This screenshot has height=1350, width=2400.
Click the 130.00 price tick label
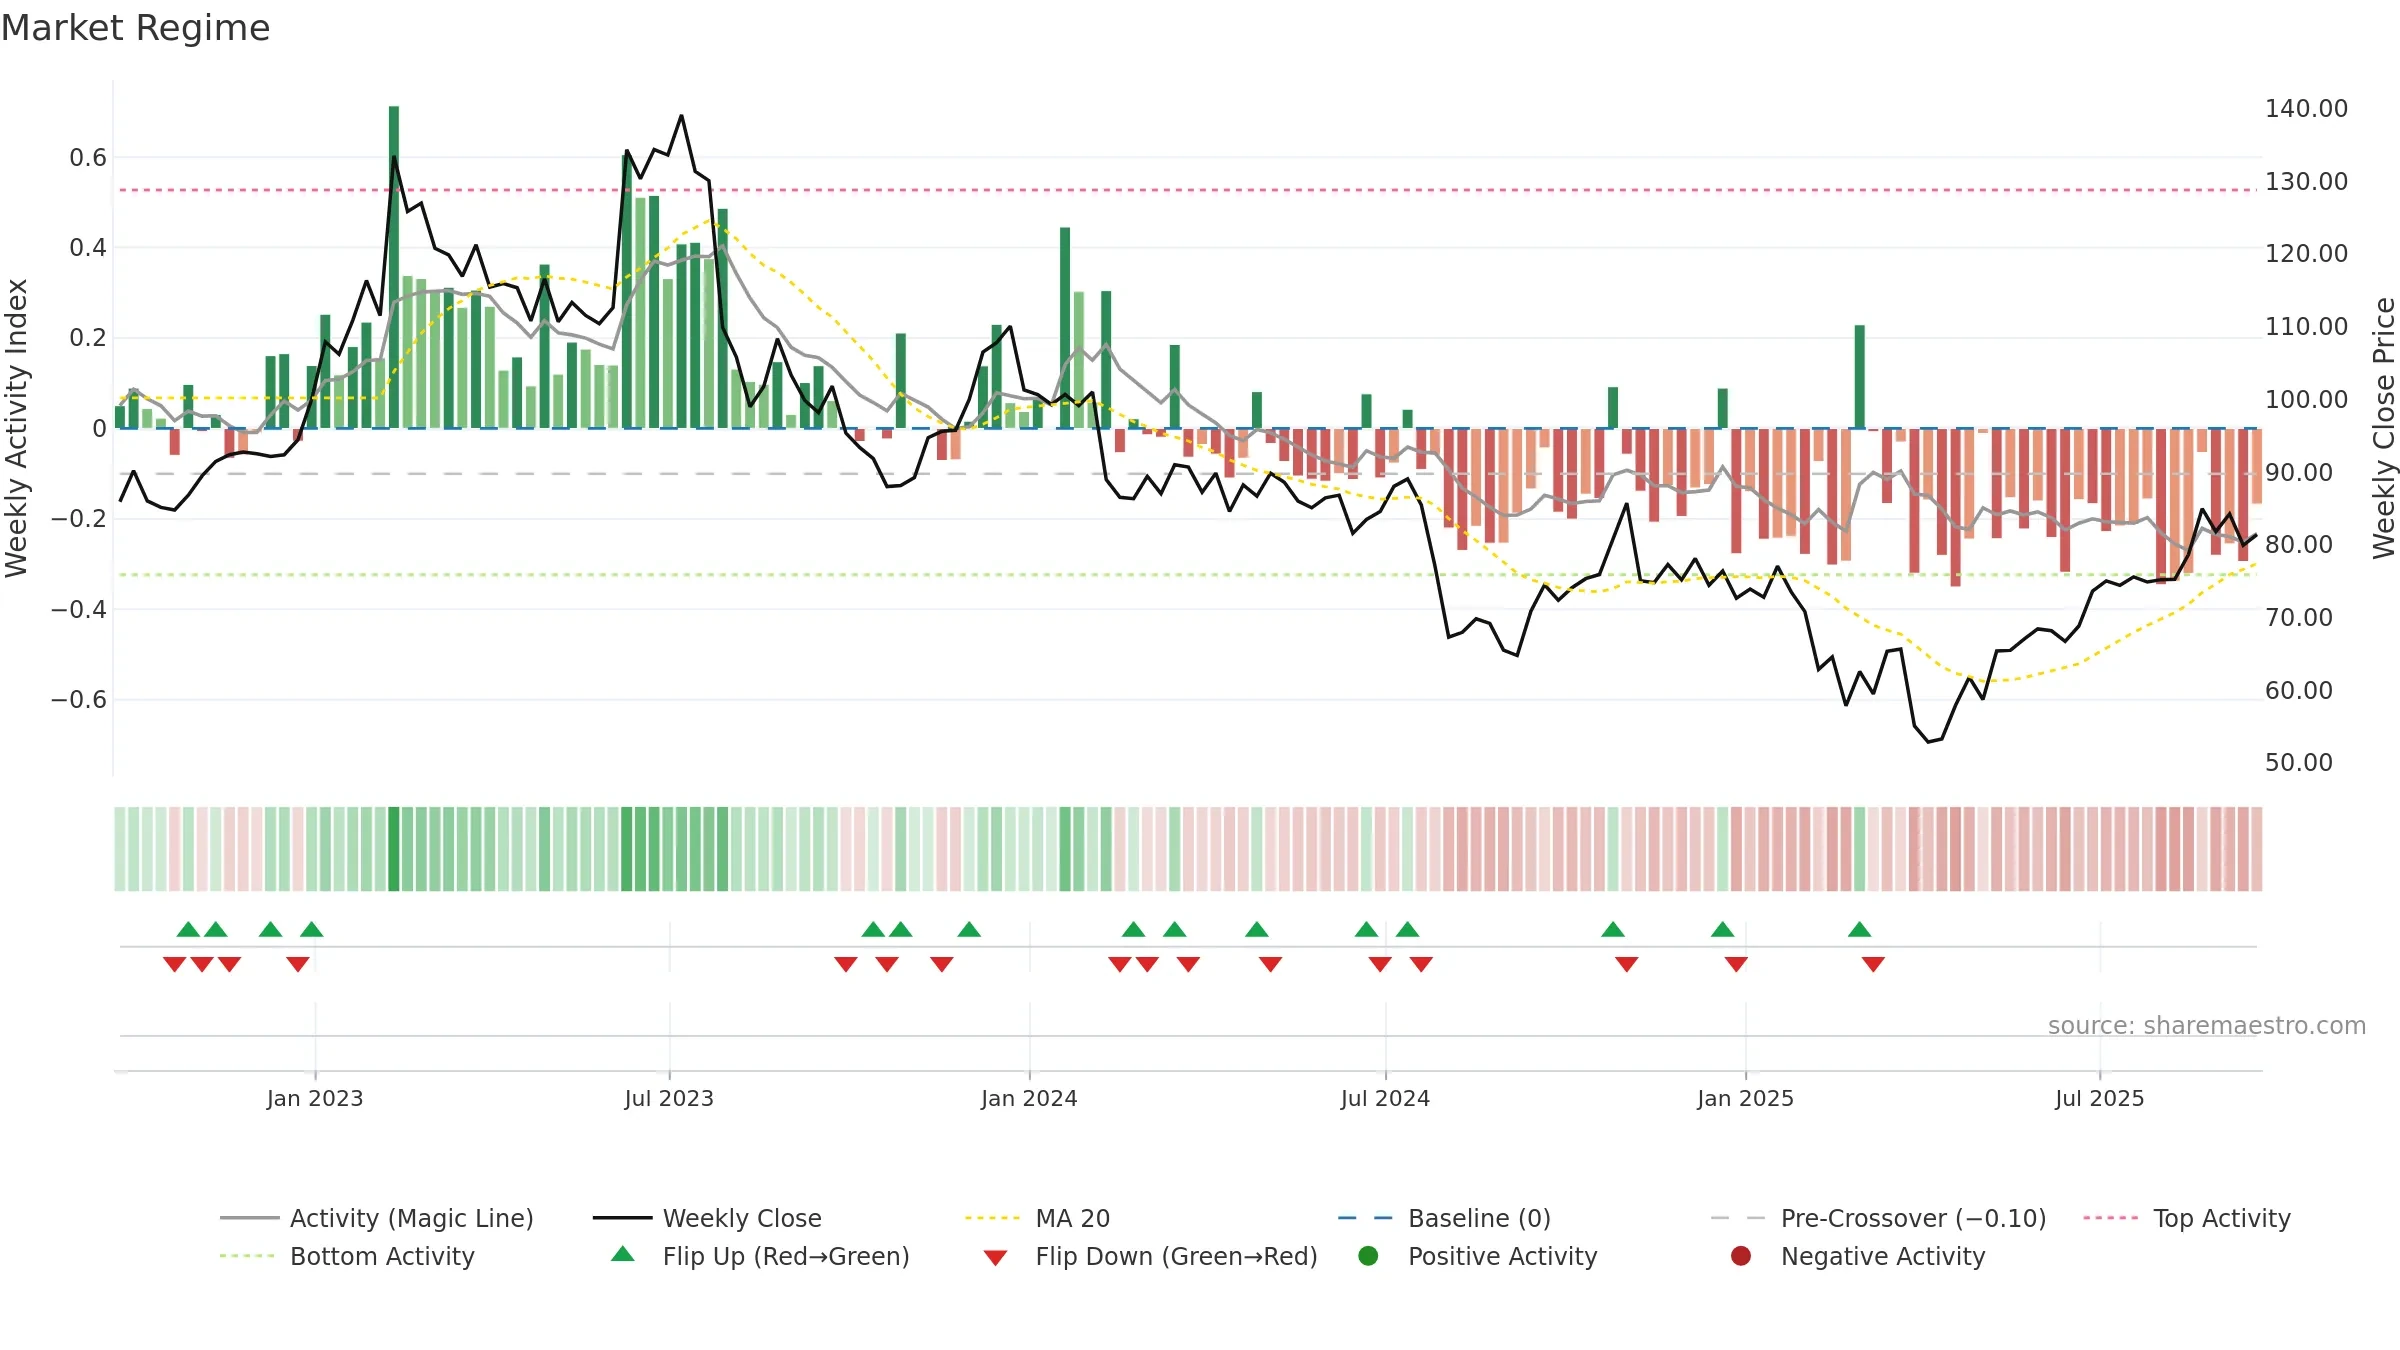click(2306, 181)
